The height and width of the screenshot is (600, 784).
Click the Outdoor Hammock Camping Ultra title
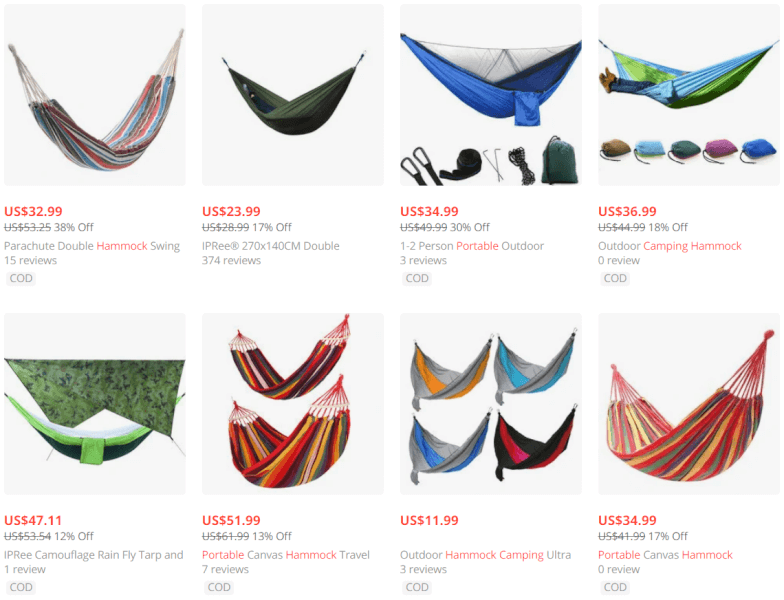[486, 555]
